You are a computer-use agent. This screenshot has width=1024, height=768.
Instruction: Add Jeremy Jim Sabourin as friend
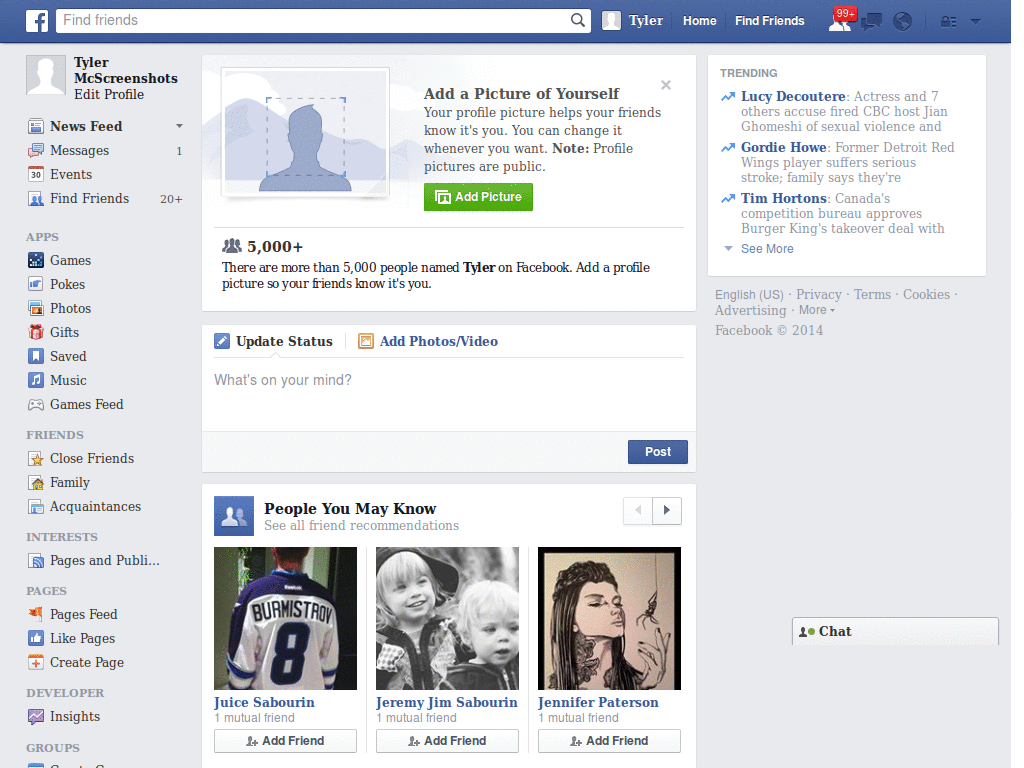click(x=447, y=741)
